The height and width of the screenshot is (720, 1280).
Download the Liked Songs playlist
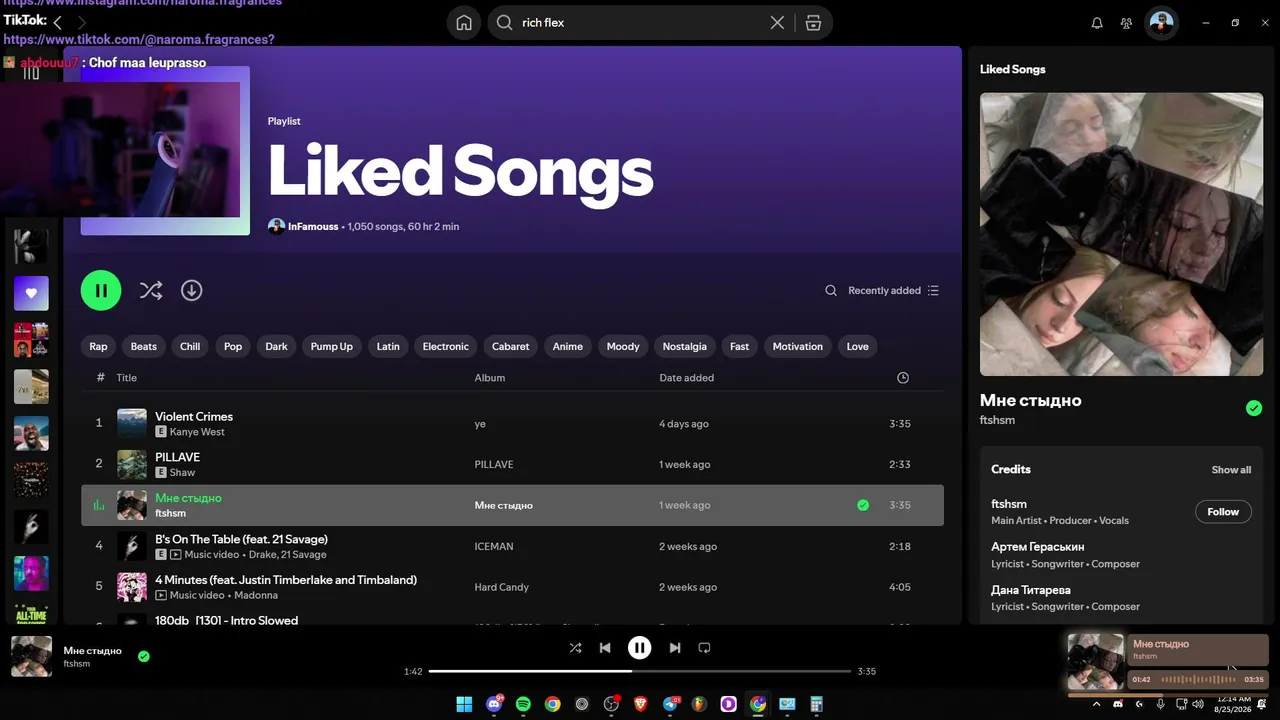click(x=191, y=290)
